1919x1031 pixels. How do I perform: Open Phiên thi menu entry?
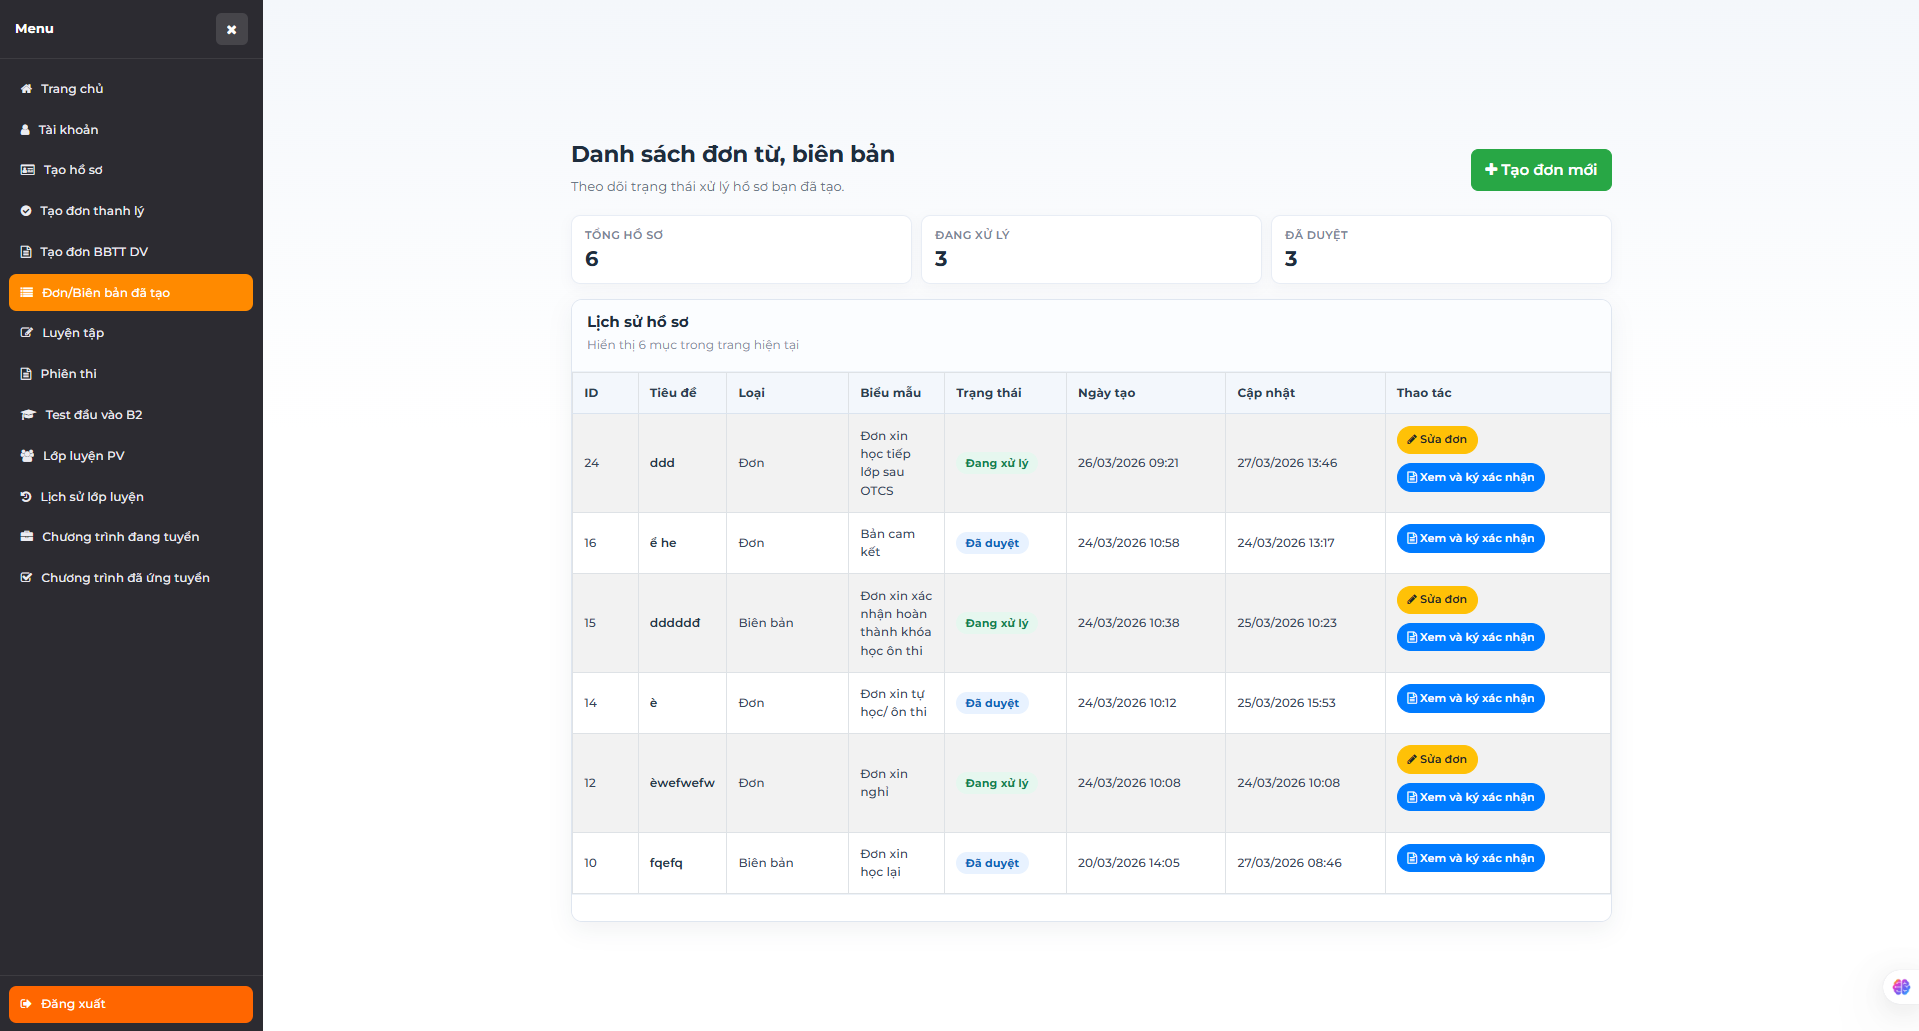pos(68,374)
